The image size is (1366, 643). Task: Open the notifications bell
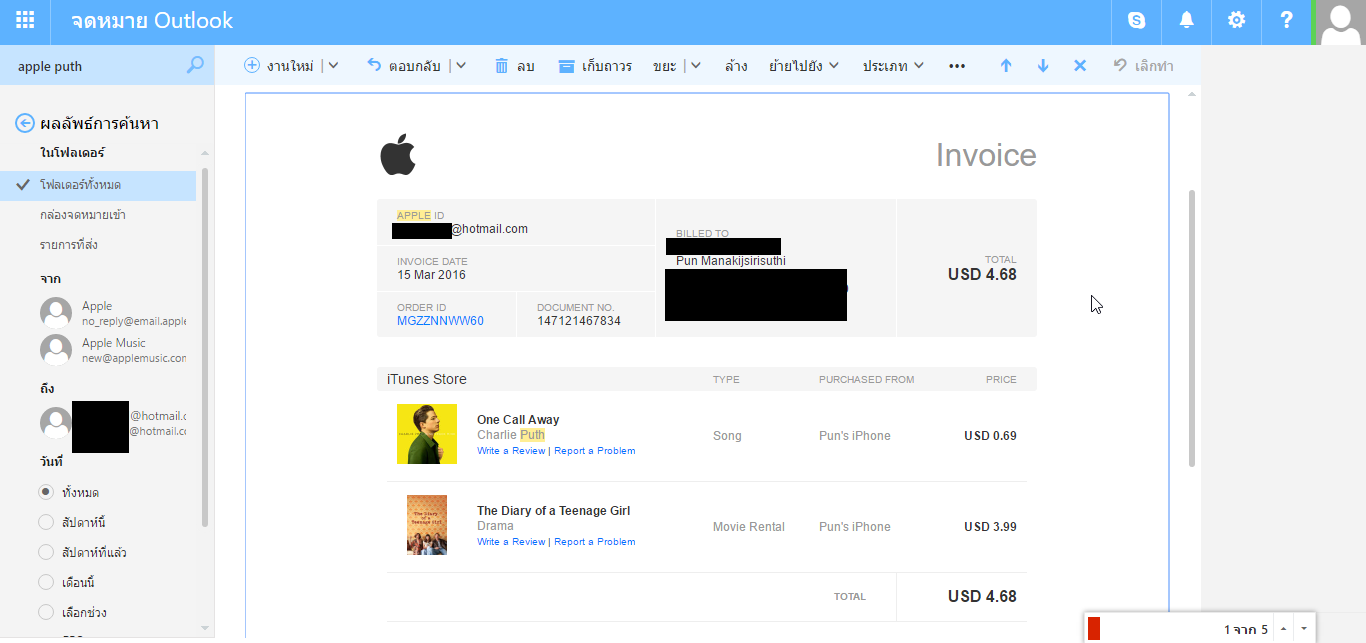pyautogui.click(x=1187, y=20)
